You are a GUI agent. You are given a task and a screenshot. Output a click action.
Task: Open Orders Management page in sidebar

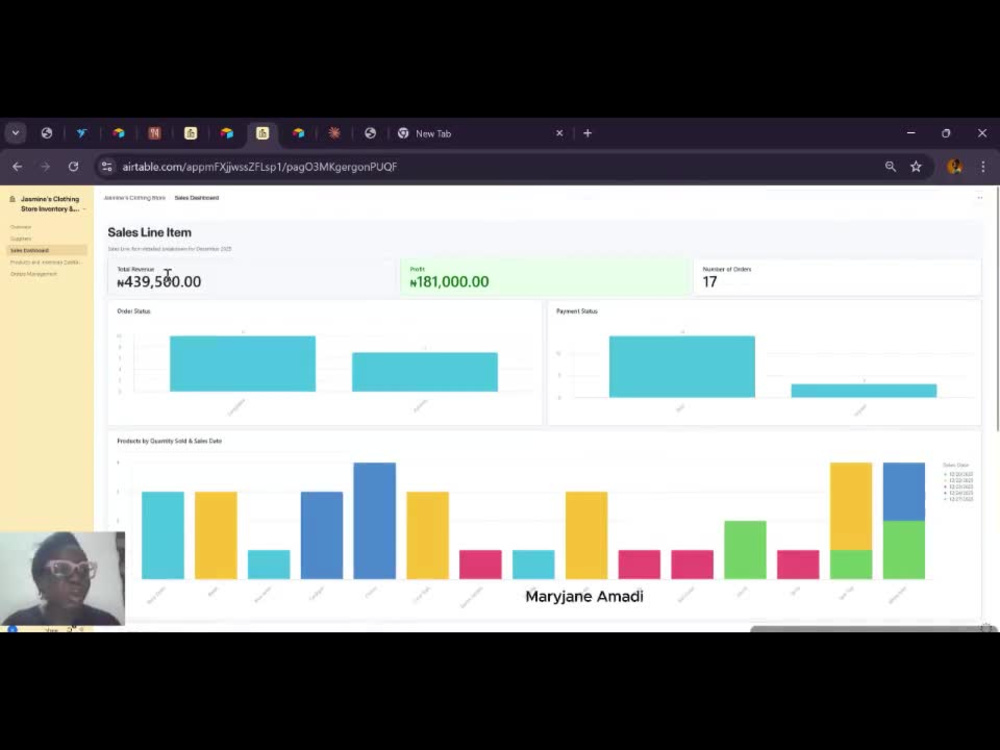click(x=34, y=274)
